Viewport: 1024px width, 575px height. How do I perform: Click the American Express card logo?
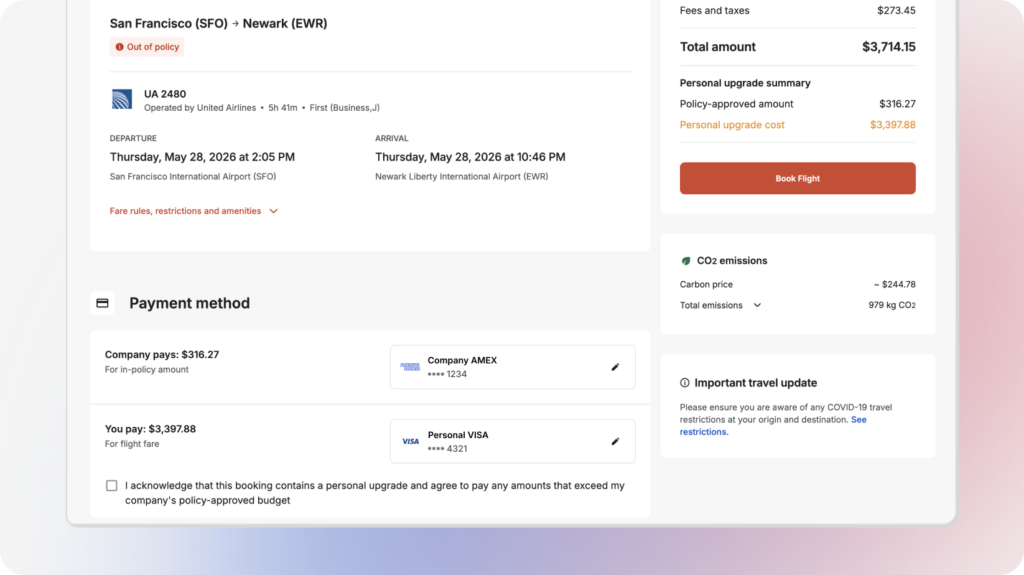410,367
